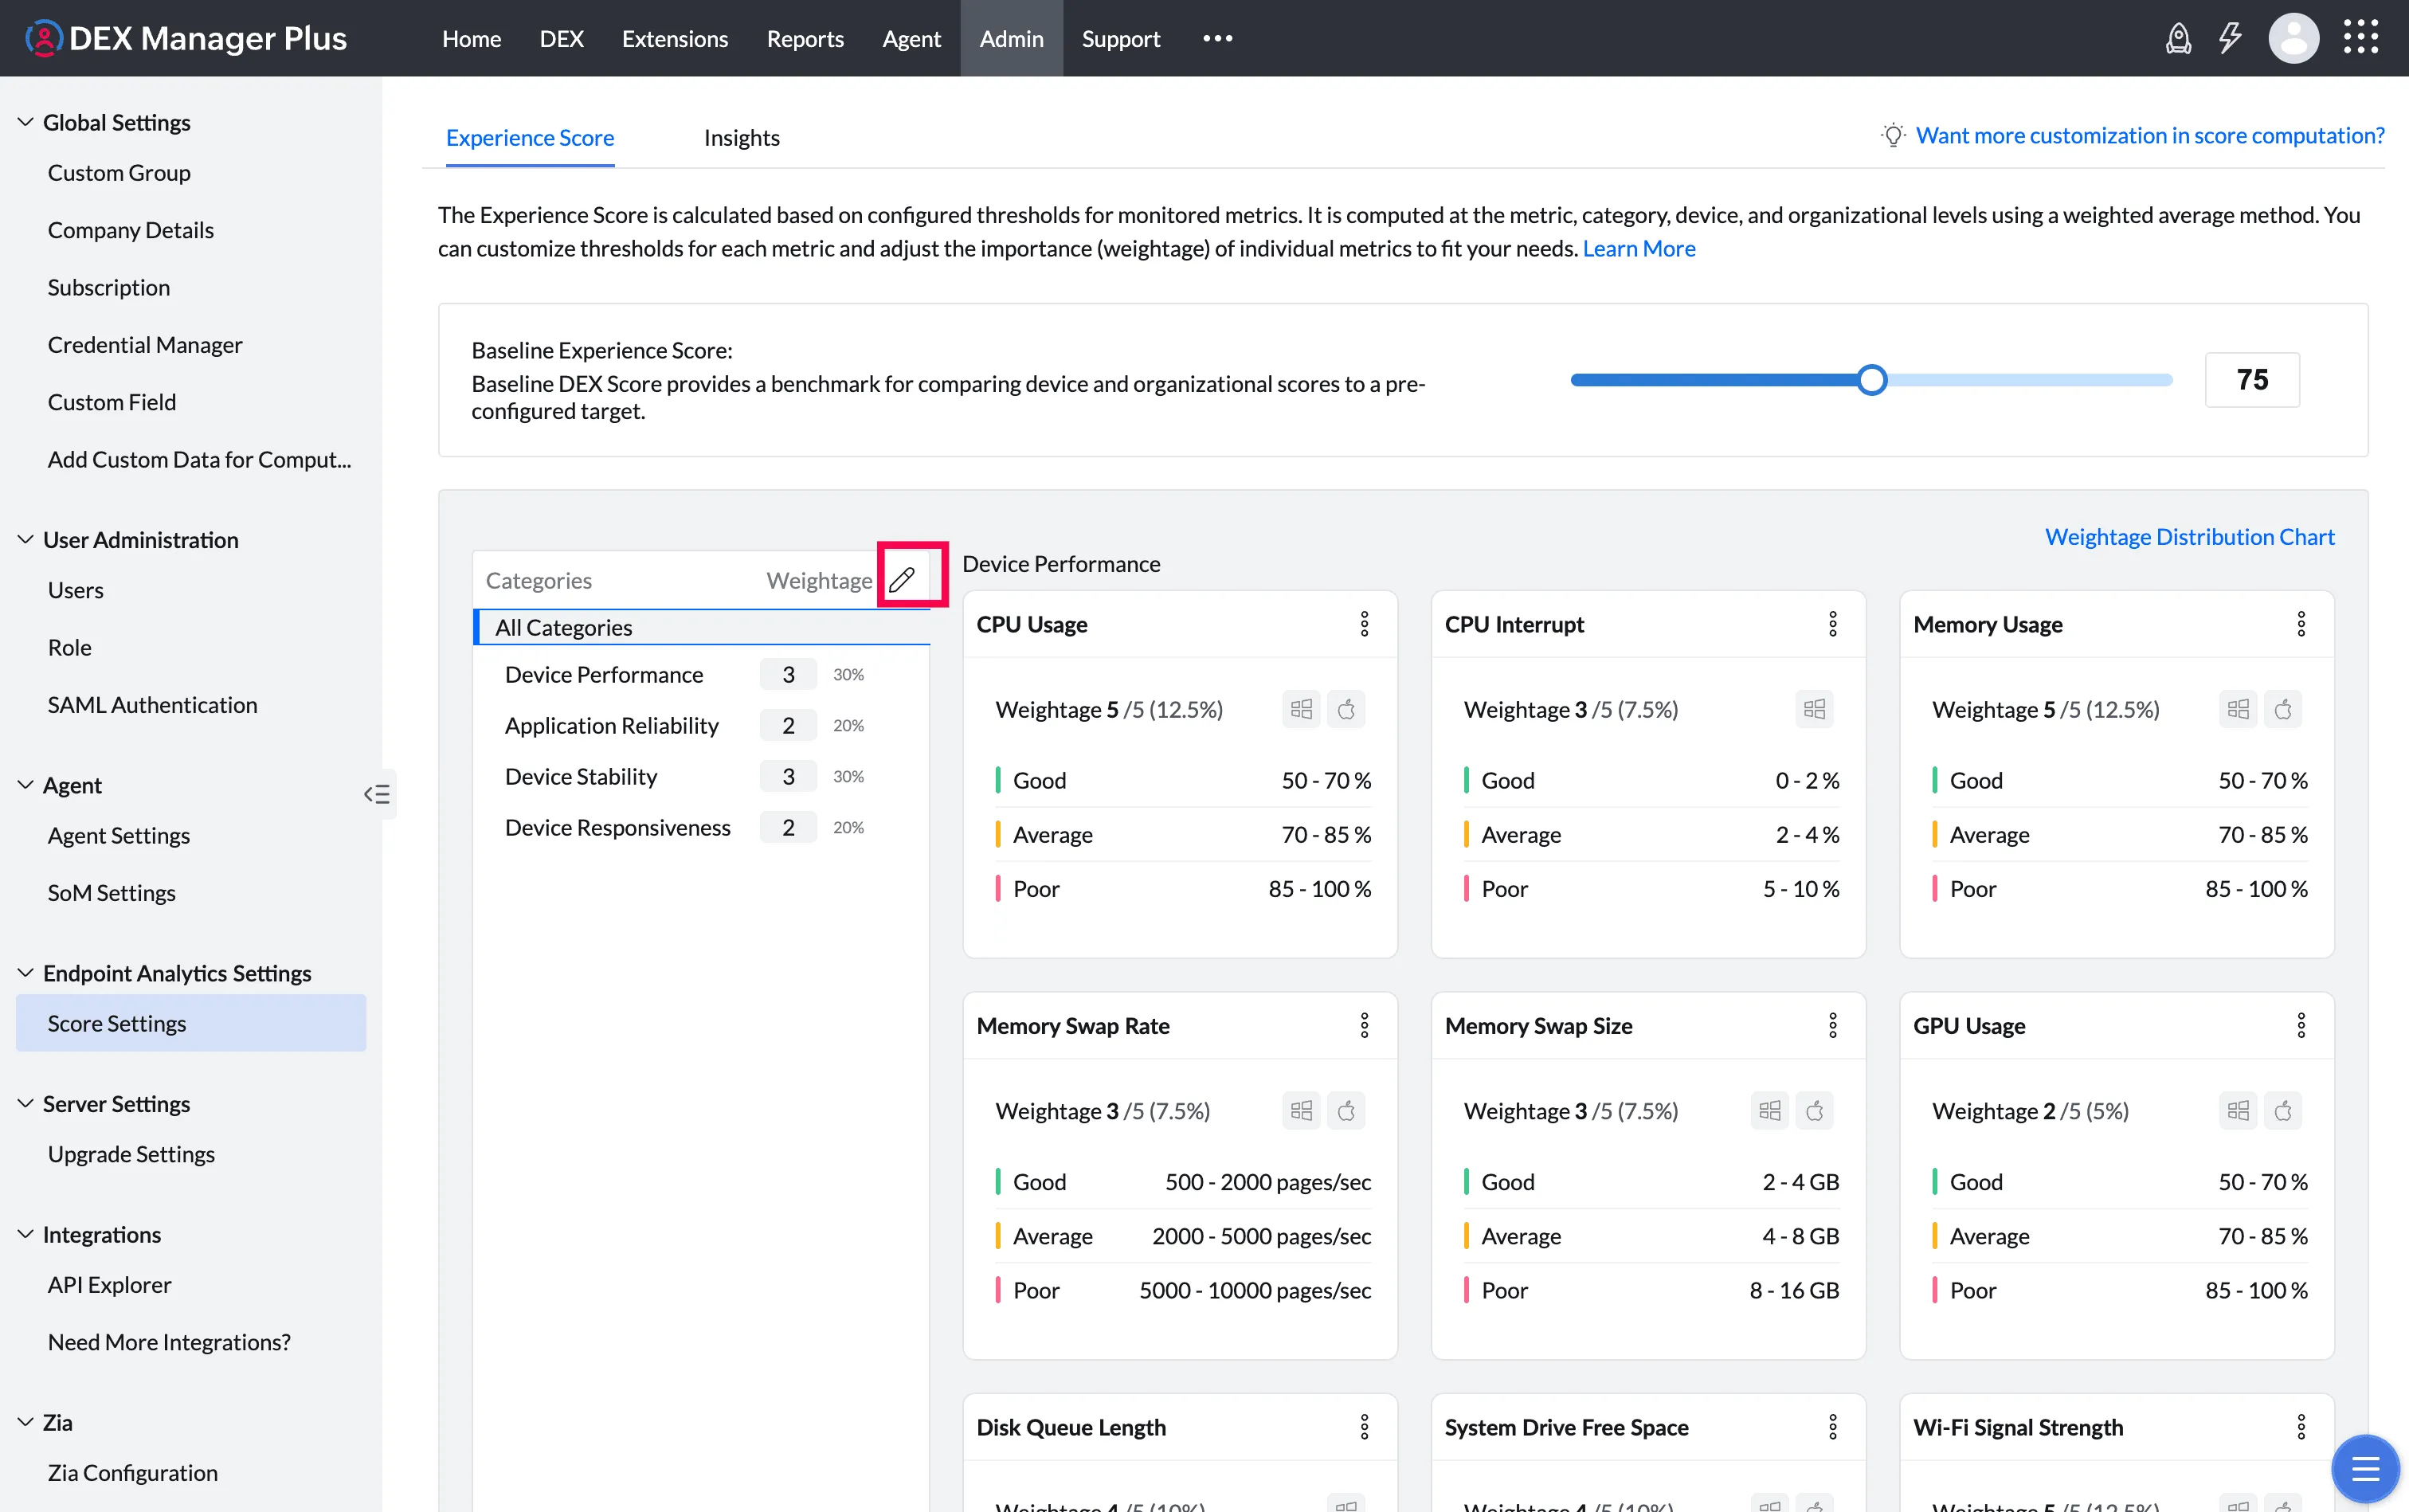Open Memory Swap Rate card kebab menu
2409x1512 pixels.
click(x=1364, y=1025)
